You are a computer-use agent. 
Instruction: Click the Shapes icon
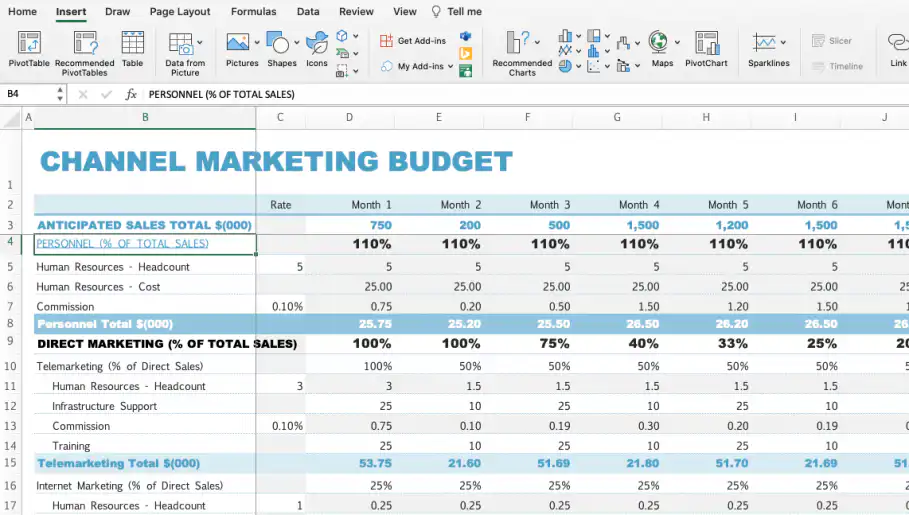click(278, 42)
